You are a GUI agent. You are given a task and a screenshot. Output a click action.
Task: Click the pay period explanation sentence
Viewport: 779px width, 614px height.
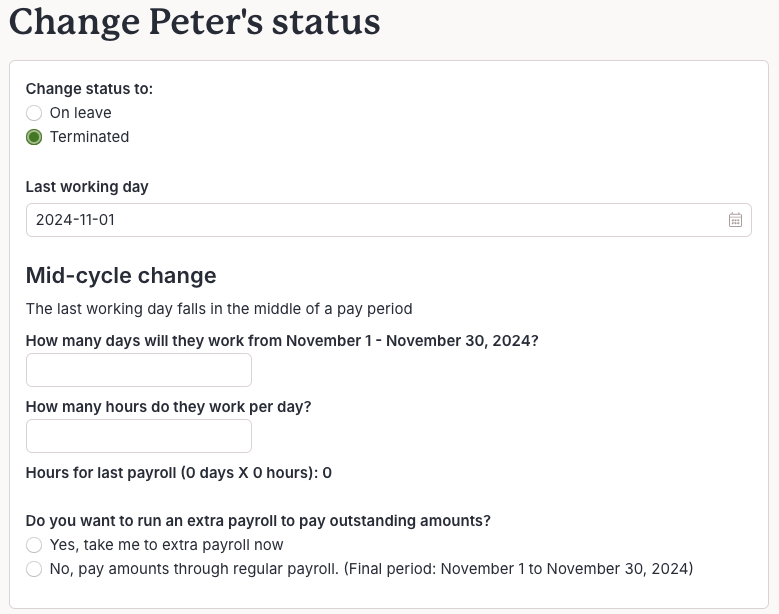click(x=219, y=308)
